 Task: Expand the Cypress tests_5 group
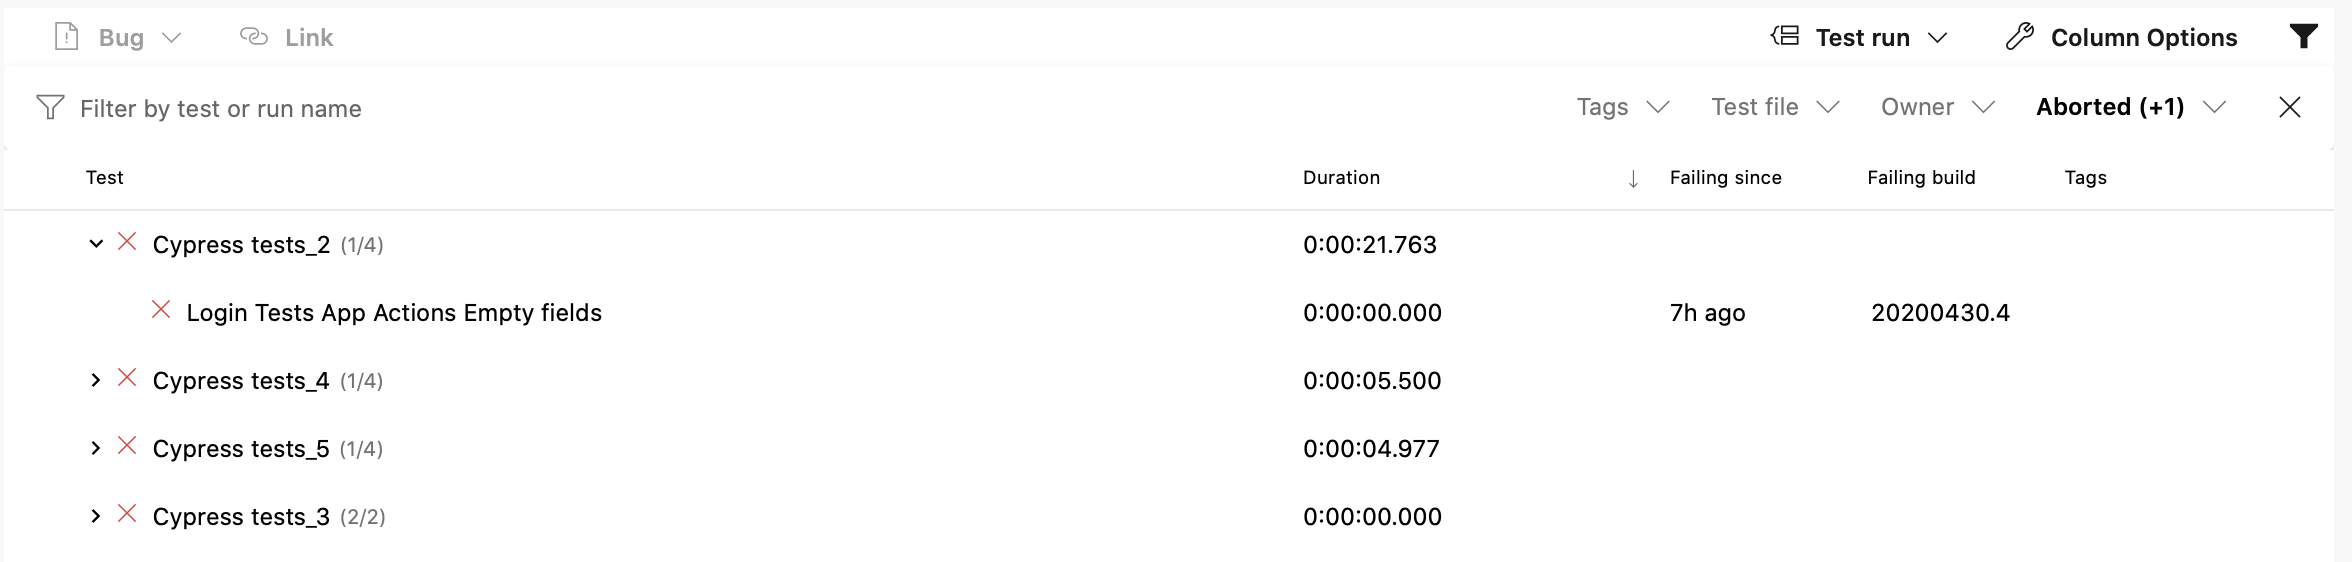tap(96, 448)
